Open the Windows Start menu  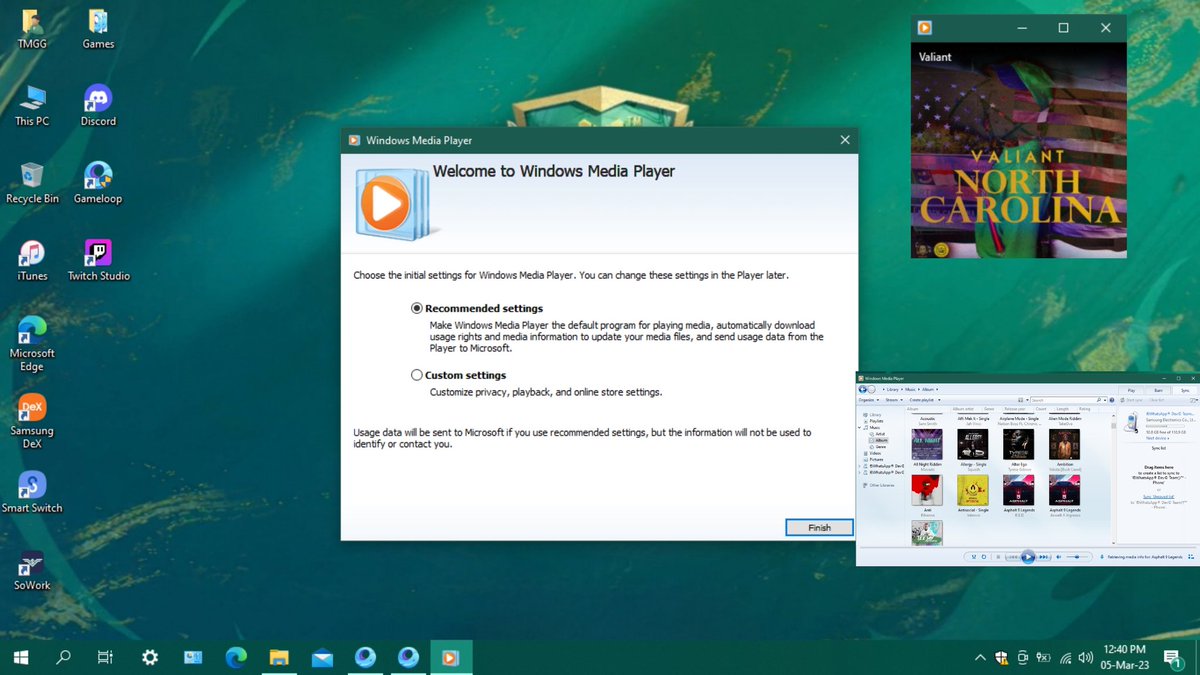(x=20, y=657)
